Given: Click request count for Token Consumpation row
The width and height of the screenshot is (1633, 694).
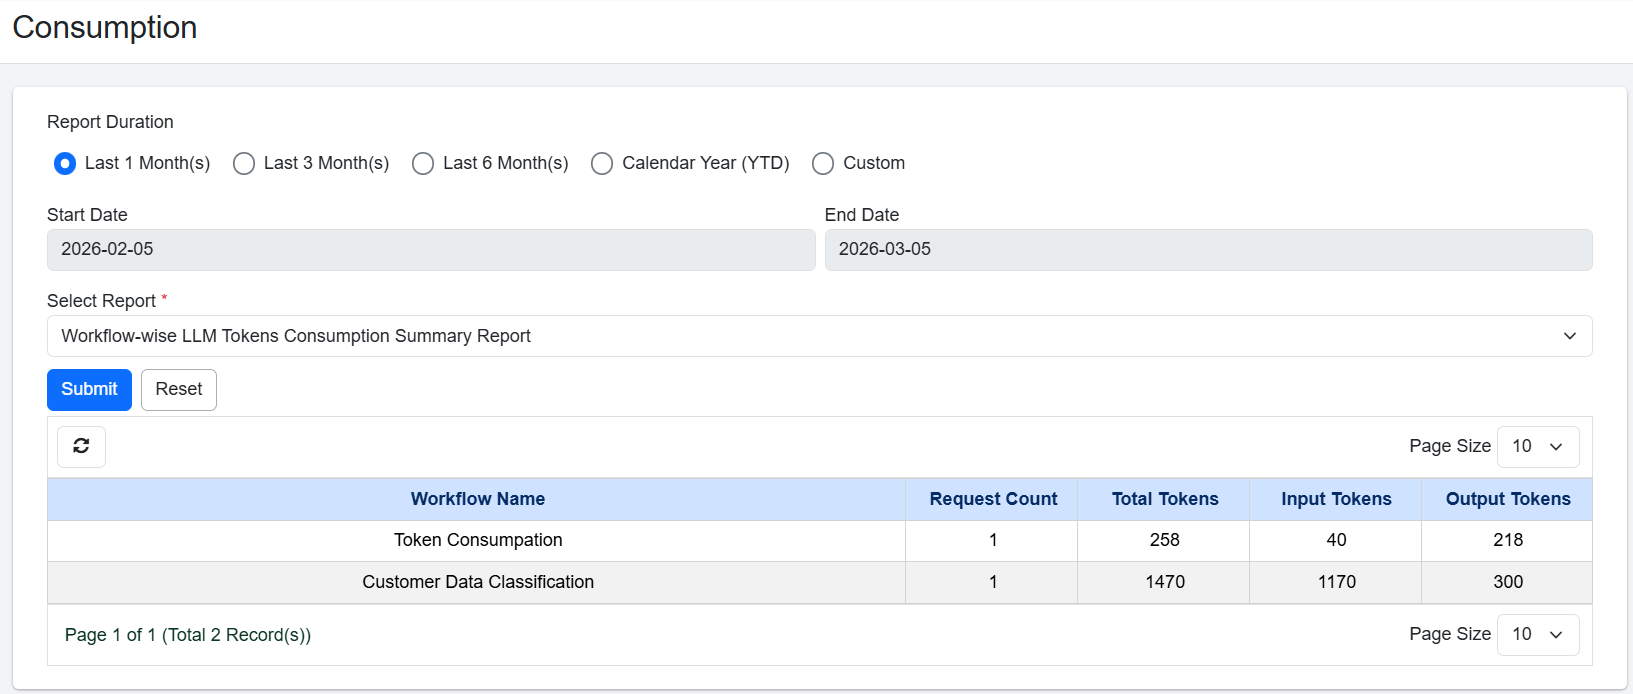Looking at the screenshot, I should coord(993,540).
